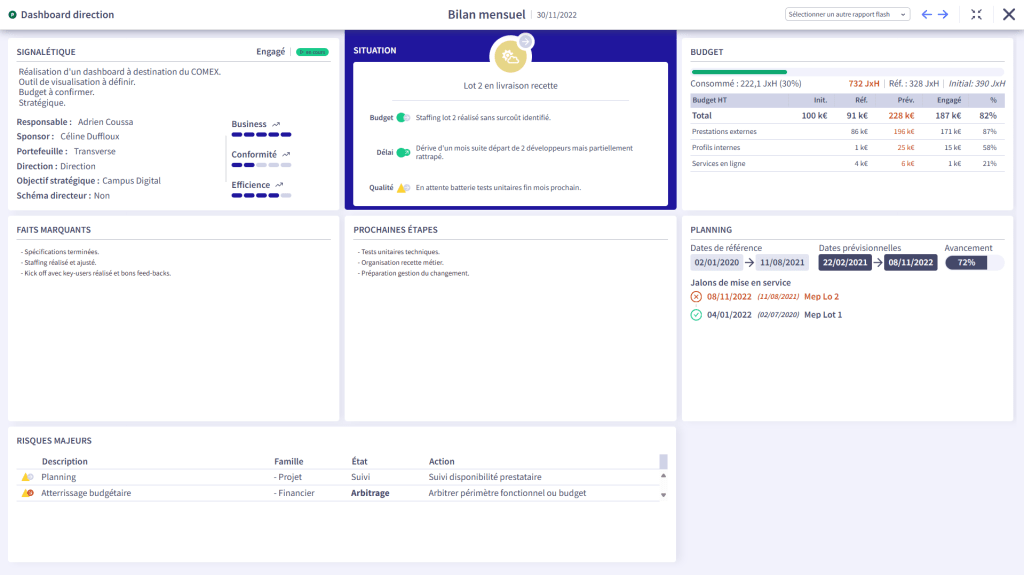Screen dimensions: 1024x575
Task: Click the Planning risk warning icon
Action: [27, 477]
